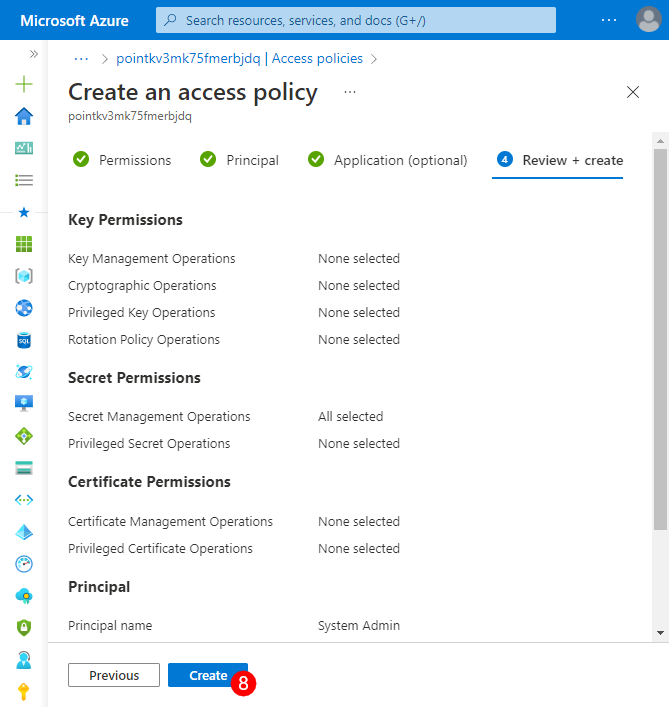Expand collapsed breadcrumb ellipsis
669x707 pixels.
point(81,59)
